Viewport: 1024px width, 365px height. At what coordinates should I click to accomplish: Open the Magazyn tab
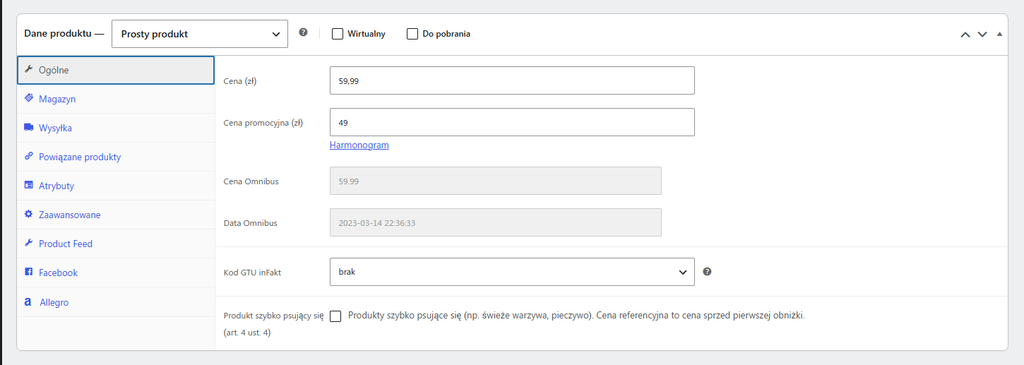(x=116, y=99)
